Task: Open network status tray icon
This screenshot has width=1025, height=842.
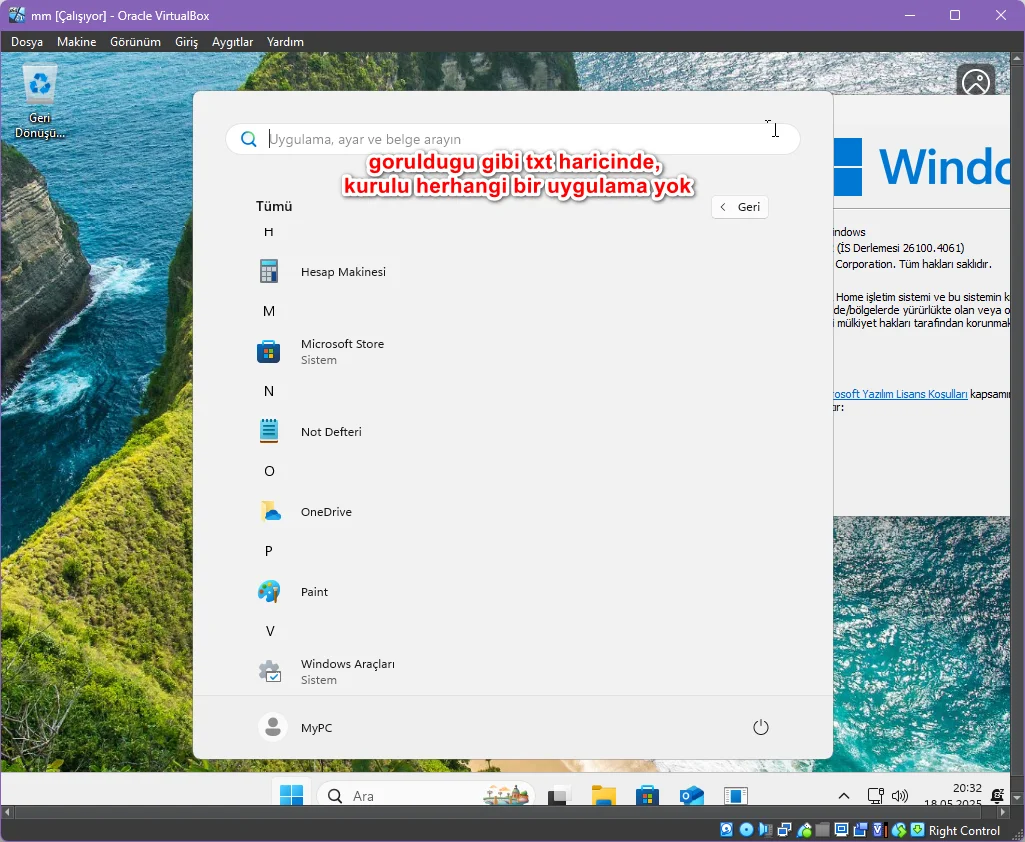Action: (875, 796)
